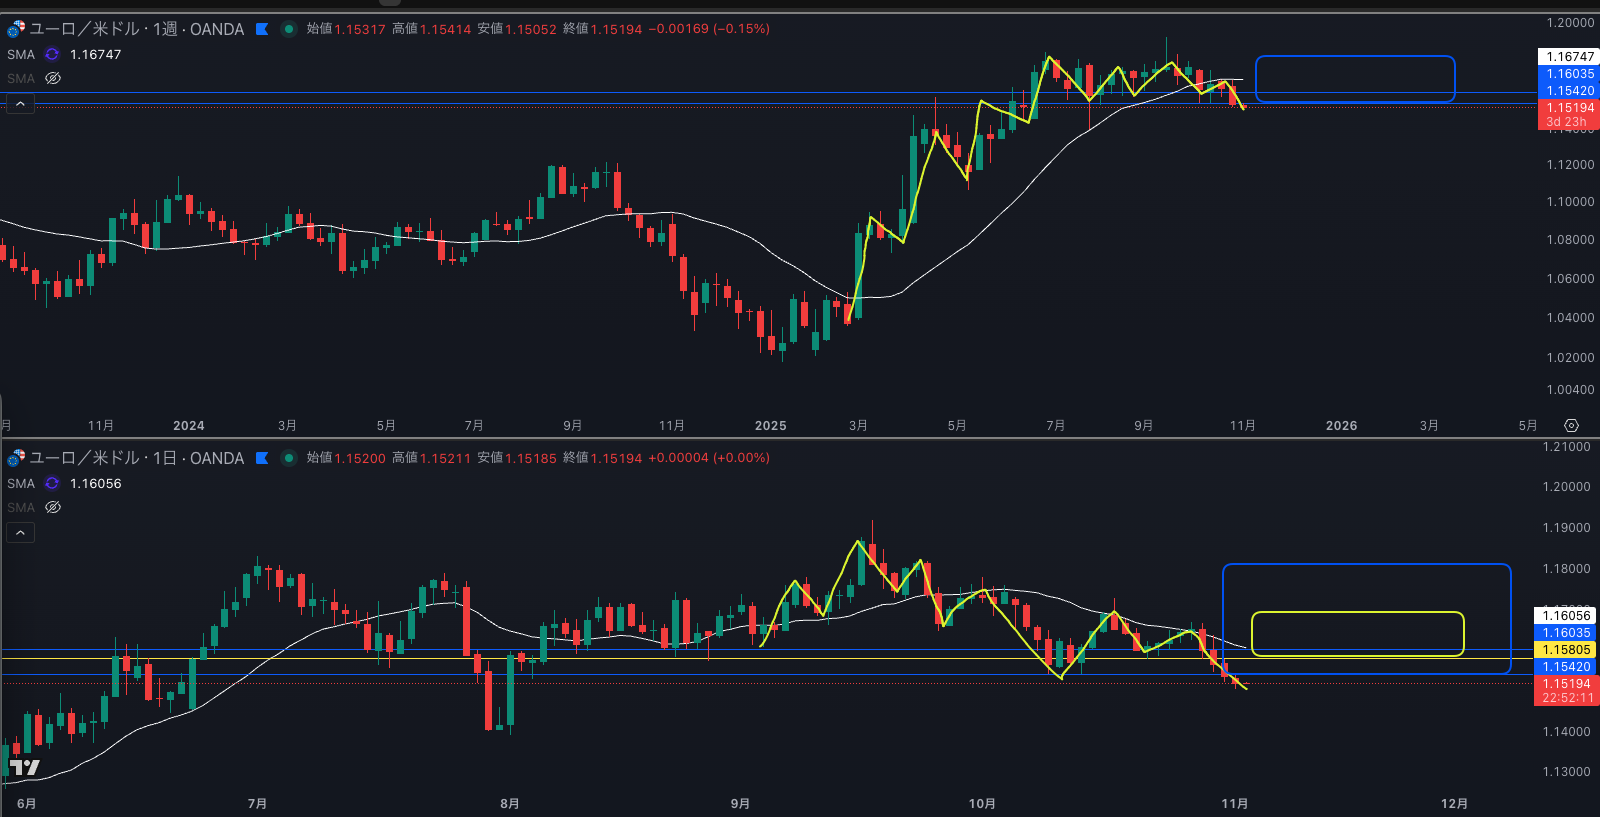
Task: Click the flag icon on daily chart title
Action: tap(262, 458)
